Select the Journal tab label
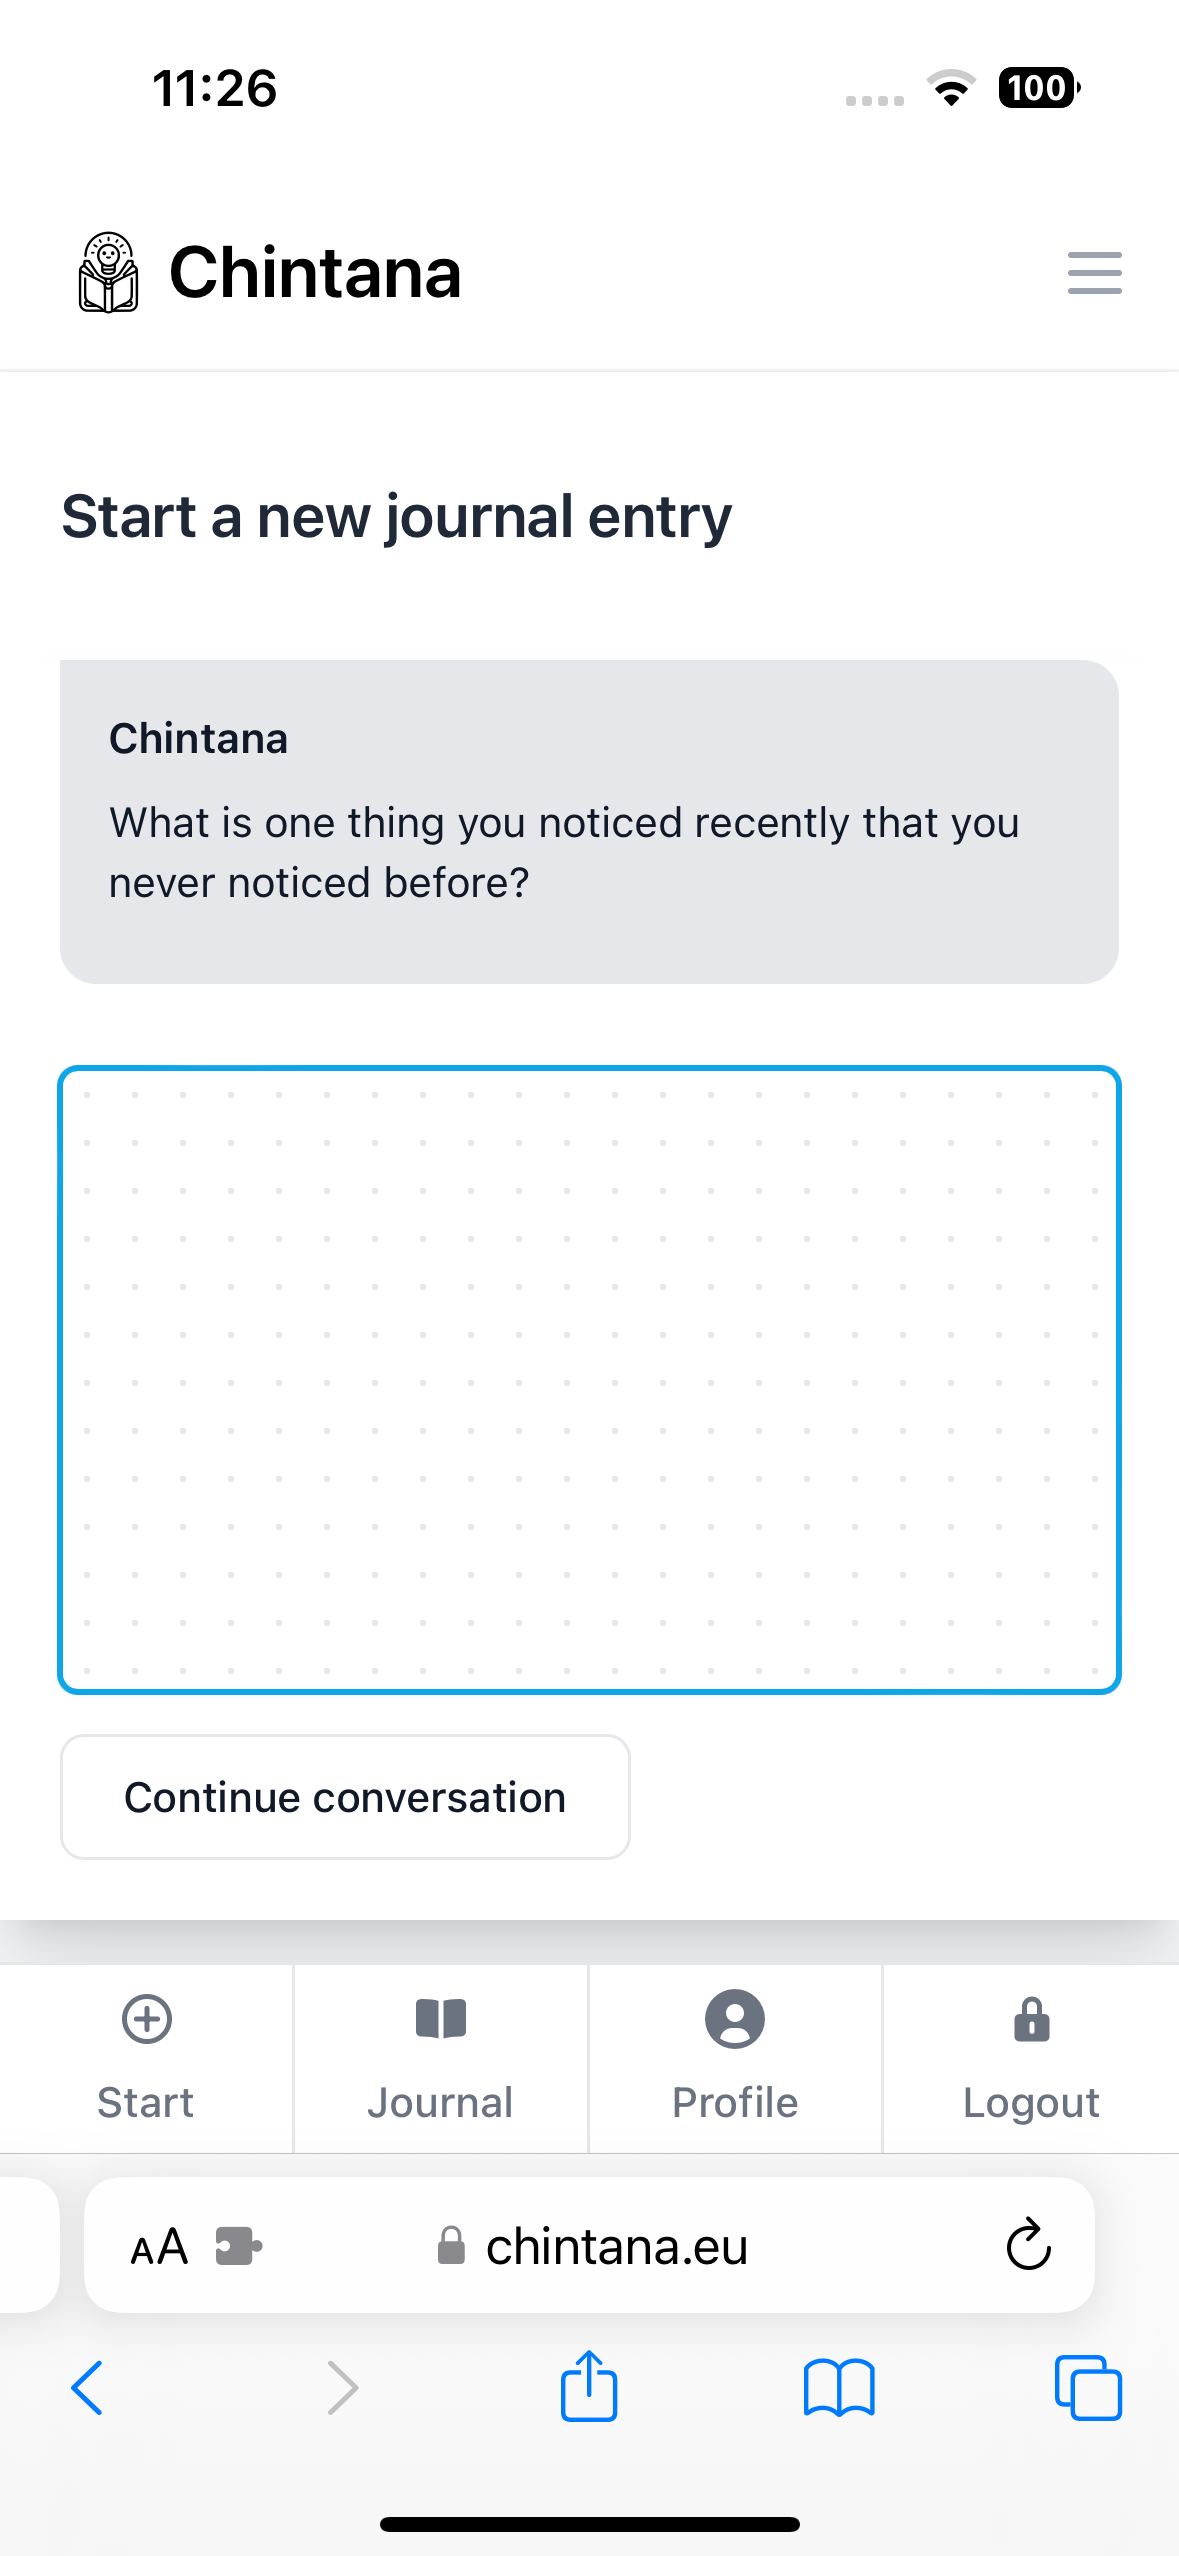1179x2556 pixels. tap(440, 2103)
